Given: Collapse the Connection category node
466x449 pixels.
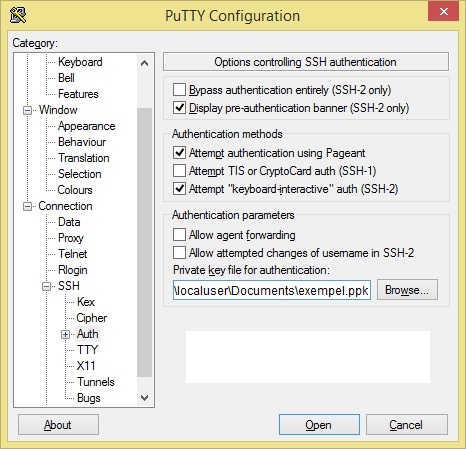Looking at the screenshot, I should [x=27, y=206].
